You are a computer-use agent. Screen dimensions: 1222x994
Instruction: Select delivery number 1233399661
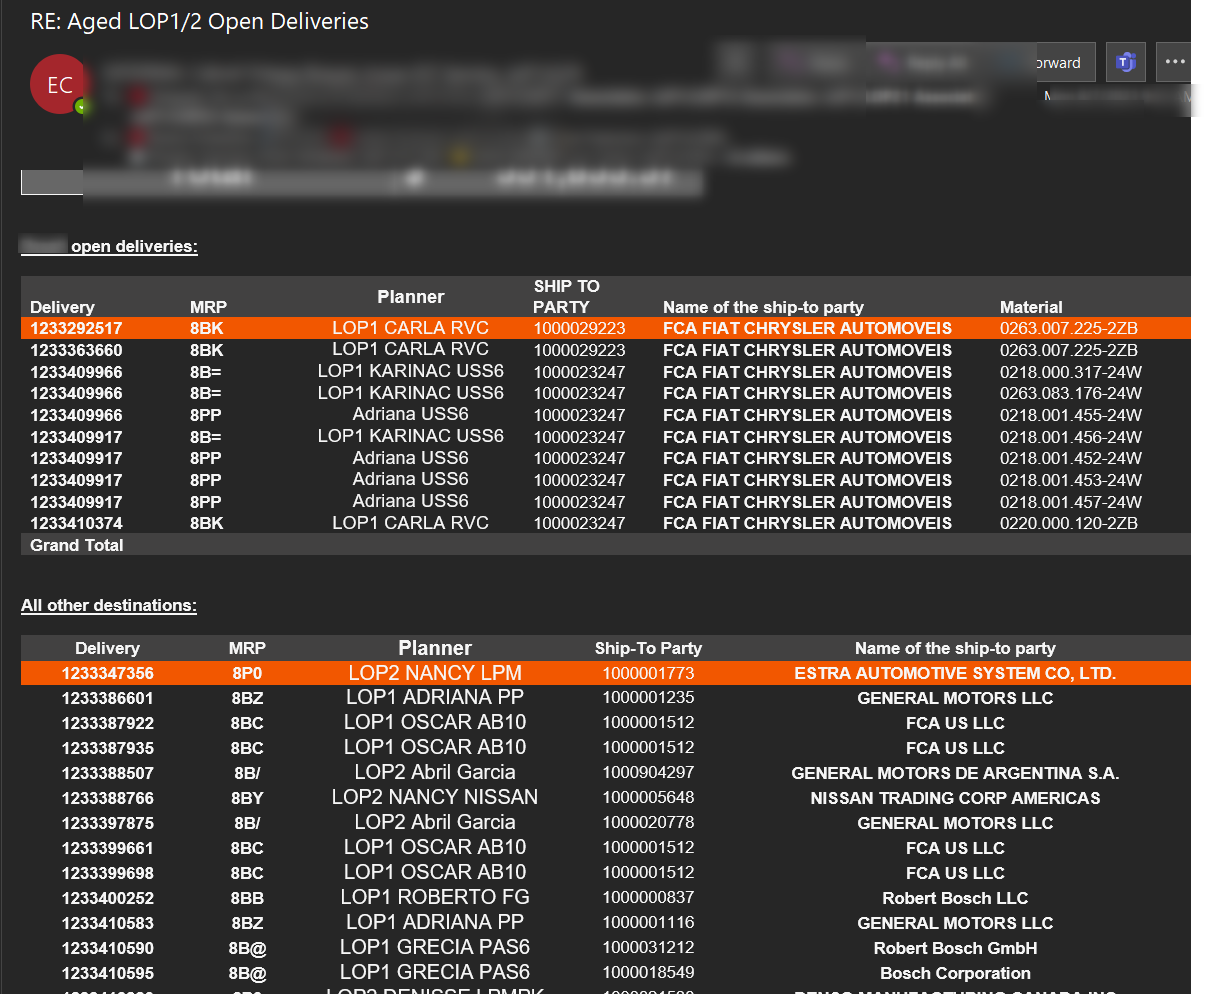108,848
